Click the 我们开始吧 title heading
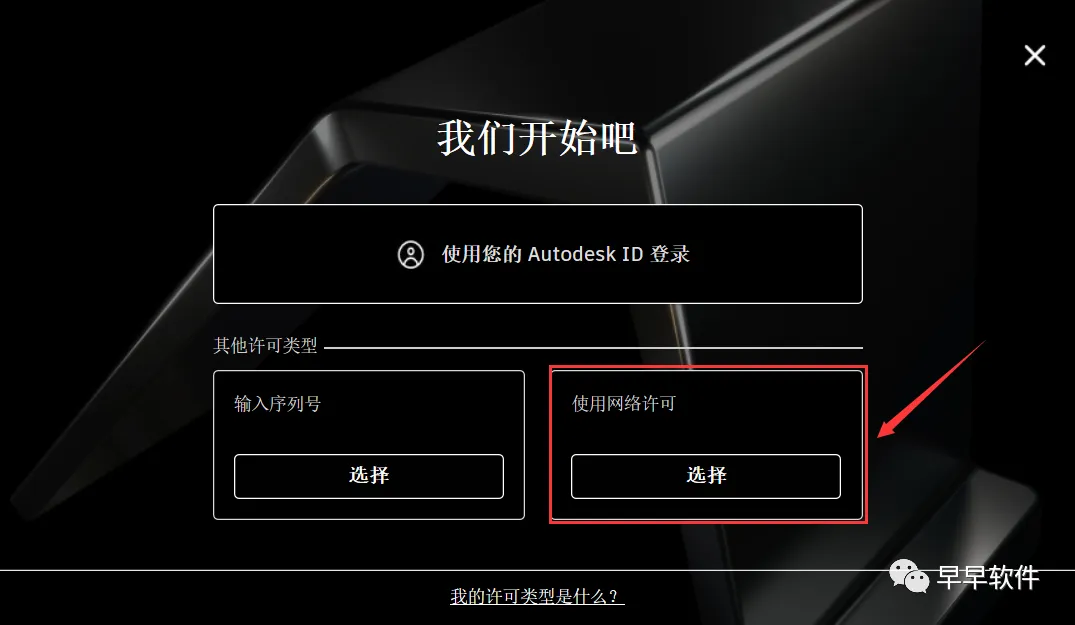This screenshot has height=625, width=1075. [538, 138]
